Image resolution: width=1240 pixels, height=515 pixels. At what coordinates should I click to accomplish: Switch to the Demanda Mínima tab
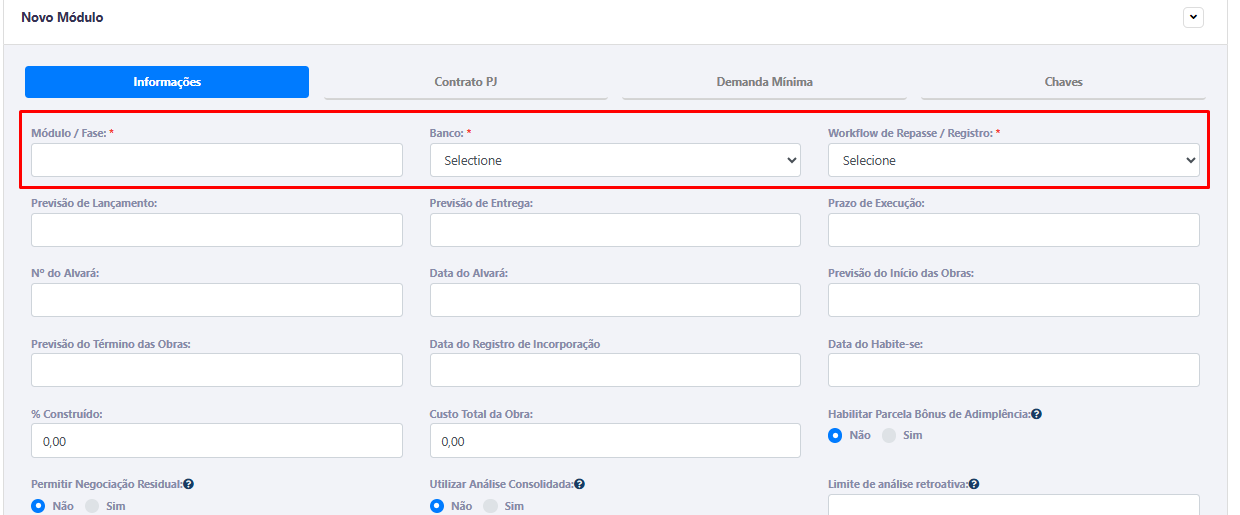point(764,82)
